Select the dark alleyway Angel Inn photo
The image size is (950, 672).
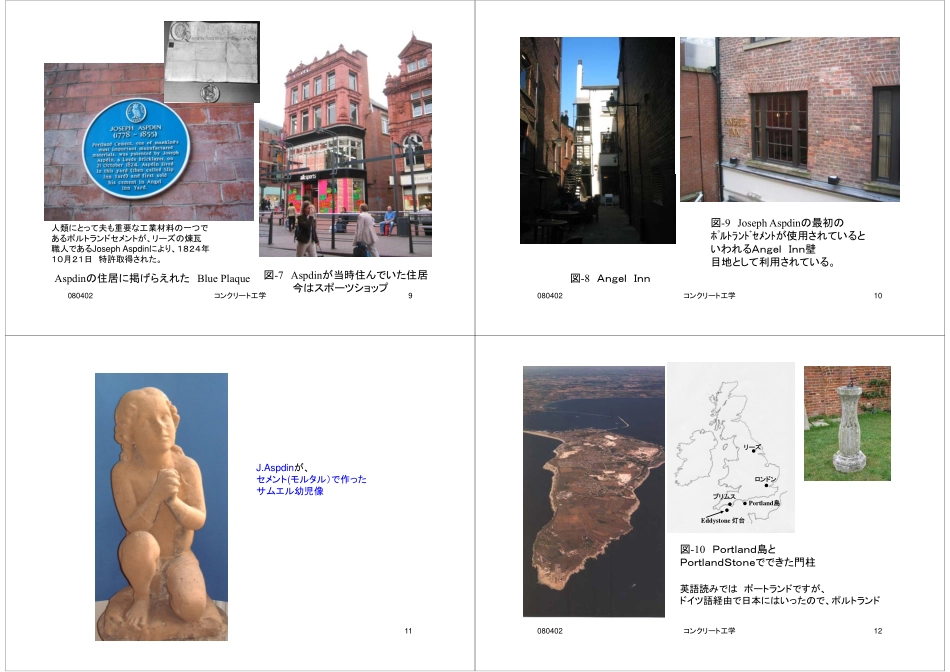pyautogui.click(x=597, y=141)
